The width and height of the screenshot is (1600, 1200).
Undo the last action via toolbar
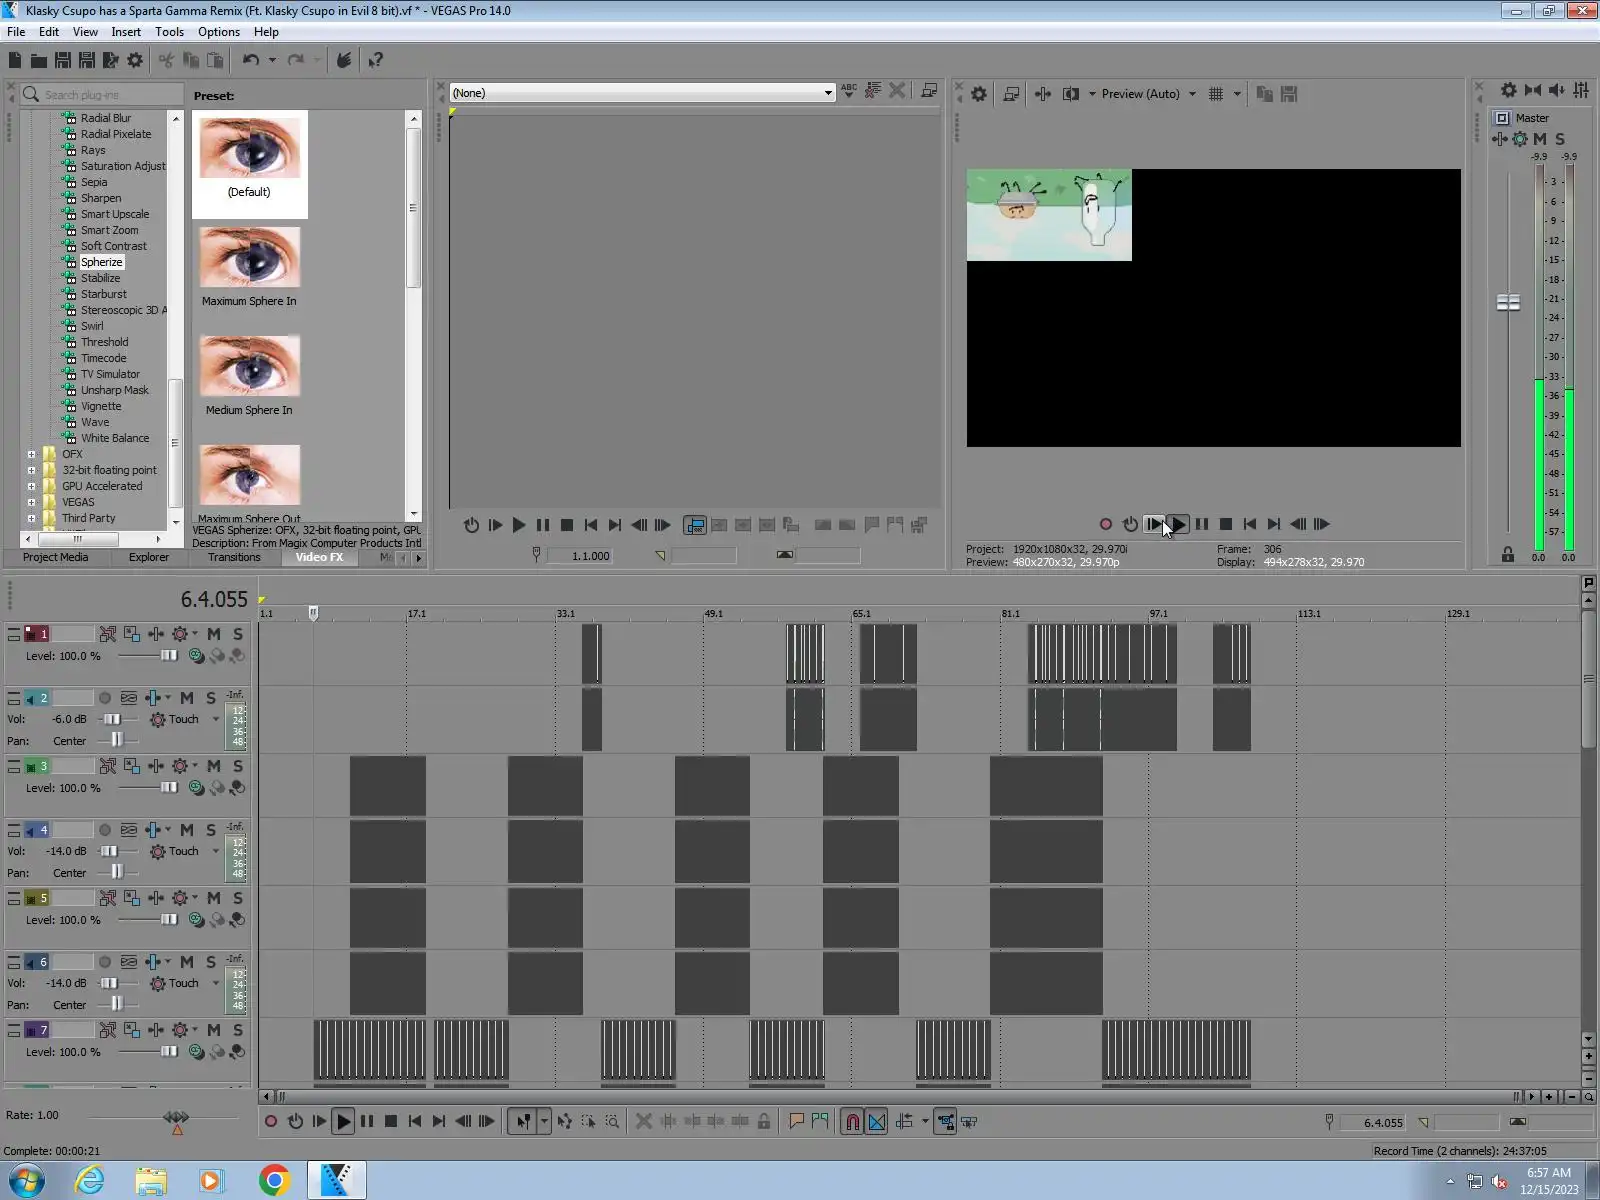[250, 61]
